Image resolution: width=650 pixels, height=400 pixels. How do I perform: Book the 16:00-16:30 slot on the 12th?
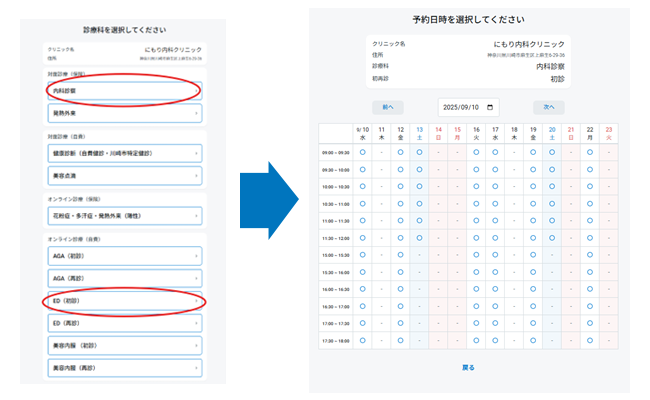pyautogui.click(x=400, y=289)
